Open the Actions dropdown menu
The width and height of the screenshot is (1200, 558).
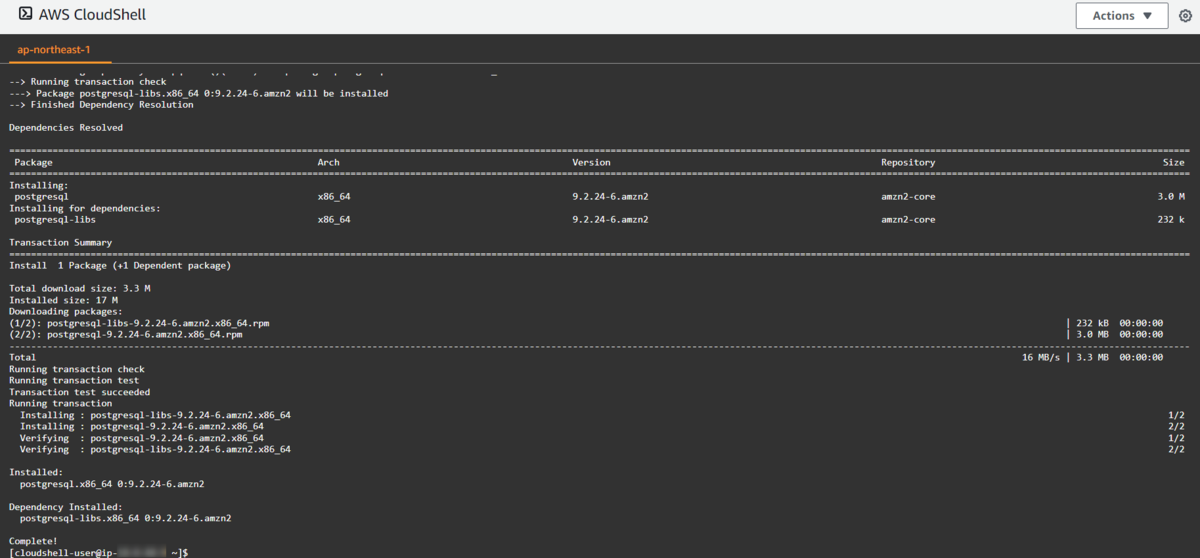1122,16
